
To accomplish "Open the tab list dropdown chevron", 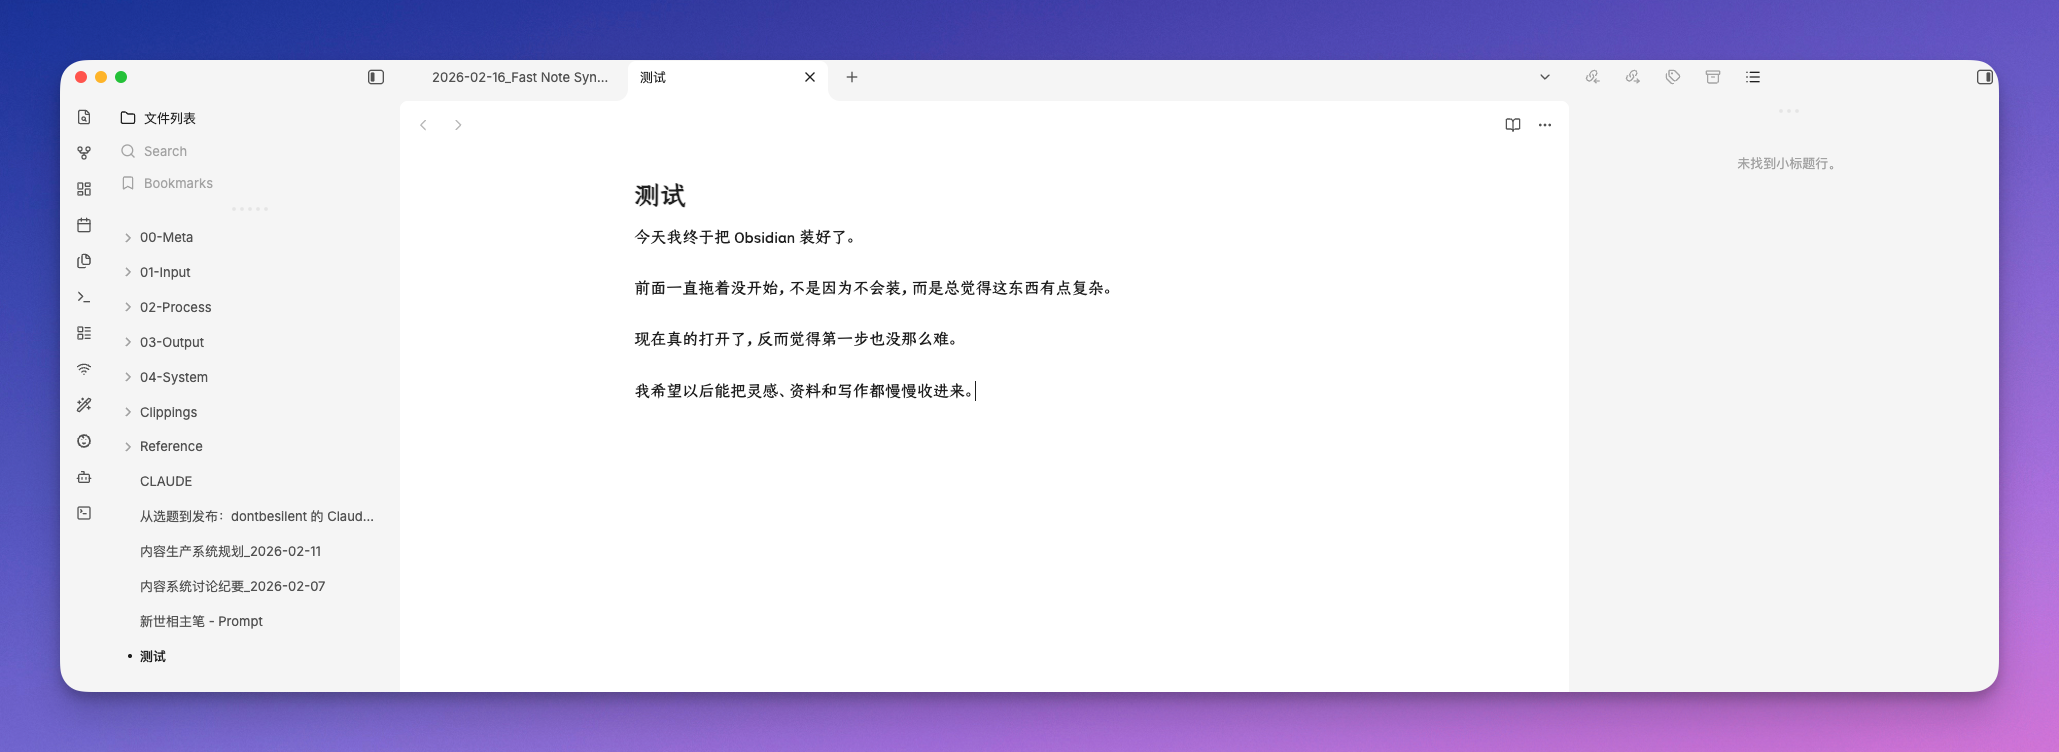I will point(1545,77).
